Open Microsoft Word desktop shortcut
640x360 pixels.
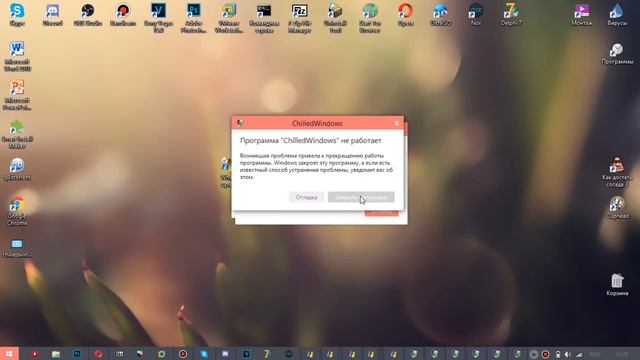[x=17, y=56]
